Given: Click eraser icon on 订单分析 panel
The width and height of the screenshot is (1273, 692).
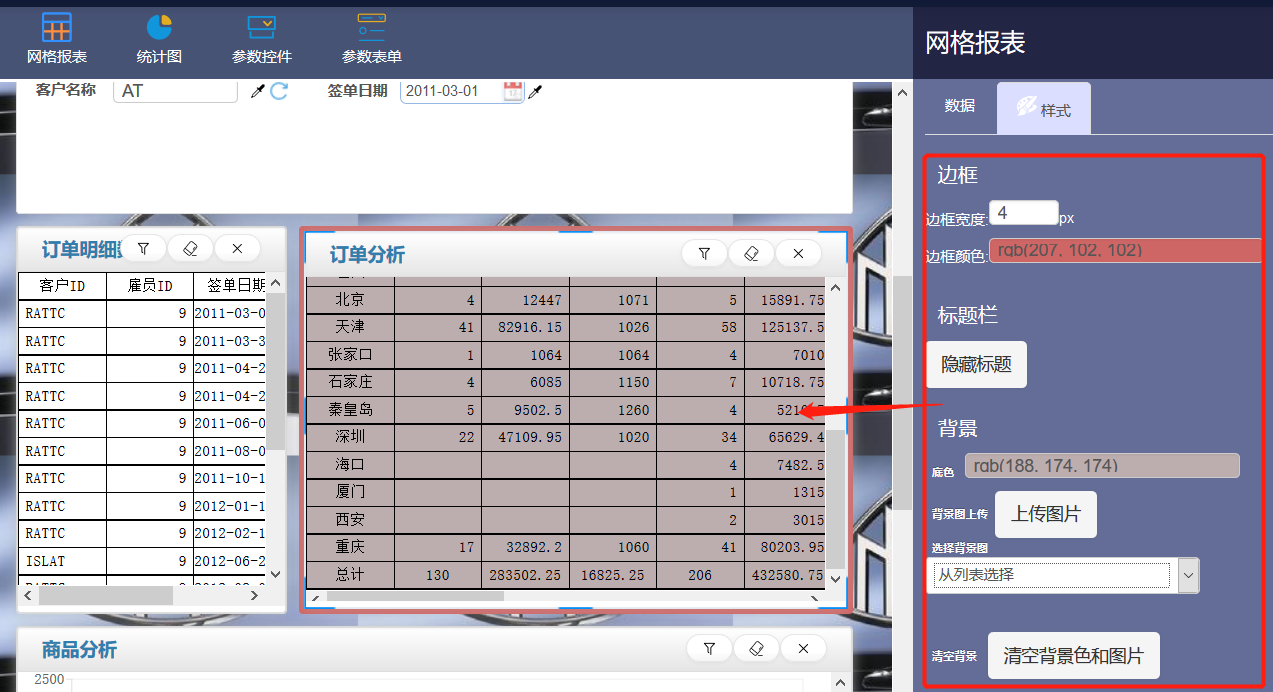Looking at the screenshot, I should 751,254.
